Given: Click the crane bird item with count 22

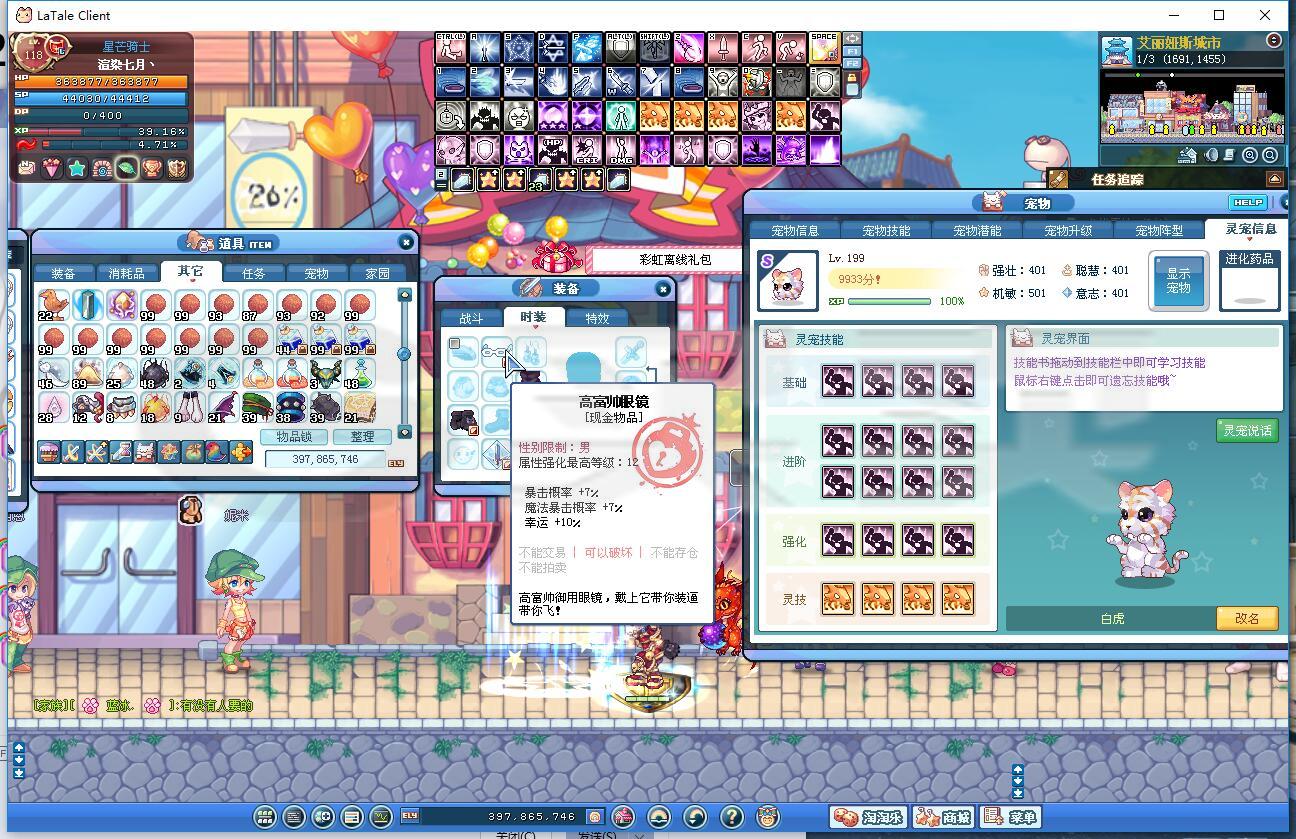Looking at the screenshot, I should point(53,305).
